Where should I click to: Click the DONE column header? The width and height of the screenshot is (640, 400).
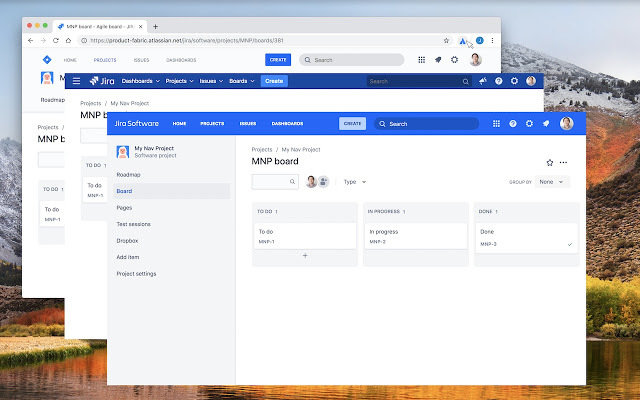click(x=488, y=211)
